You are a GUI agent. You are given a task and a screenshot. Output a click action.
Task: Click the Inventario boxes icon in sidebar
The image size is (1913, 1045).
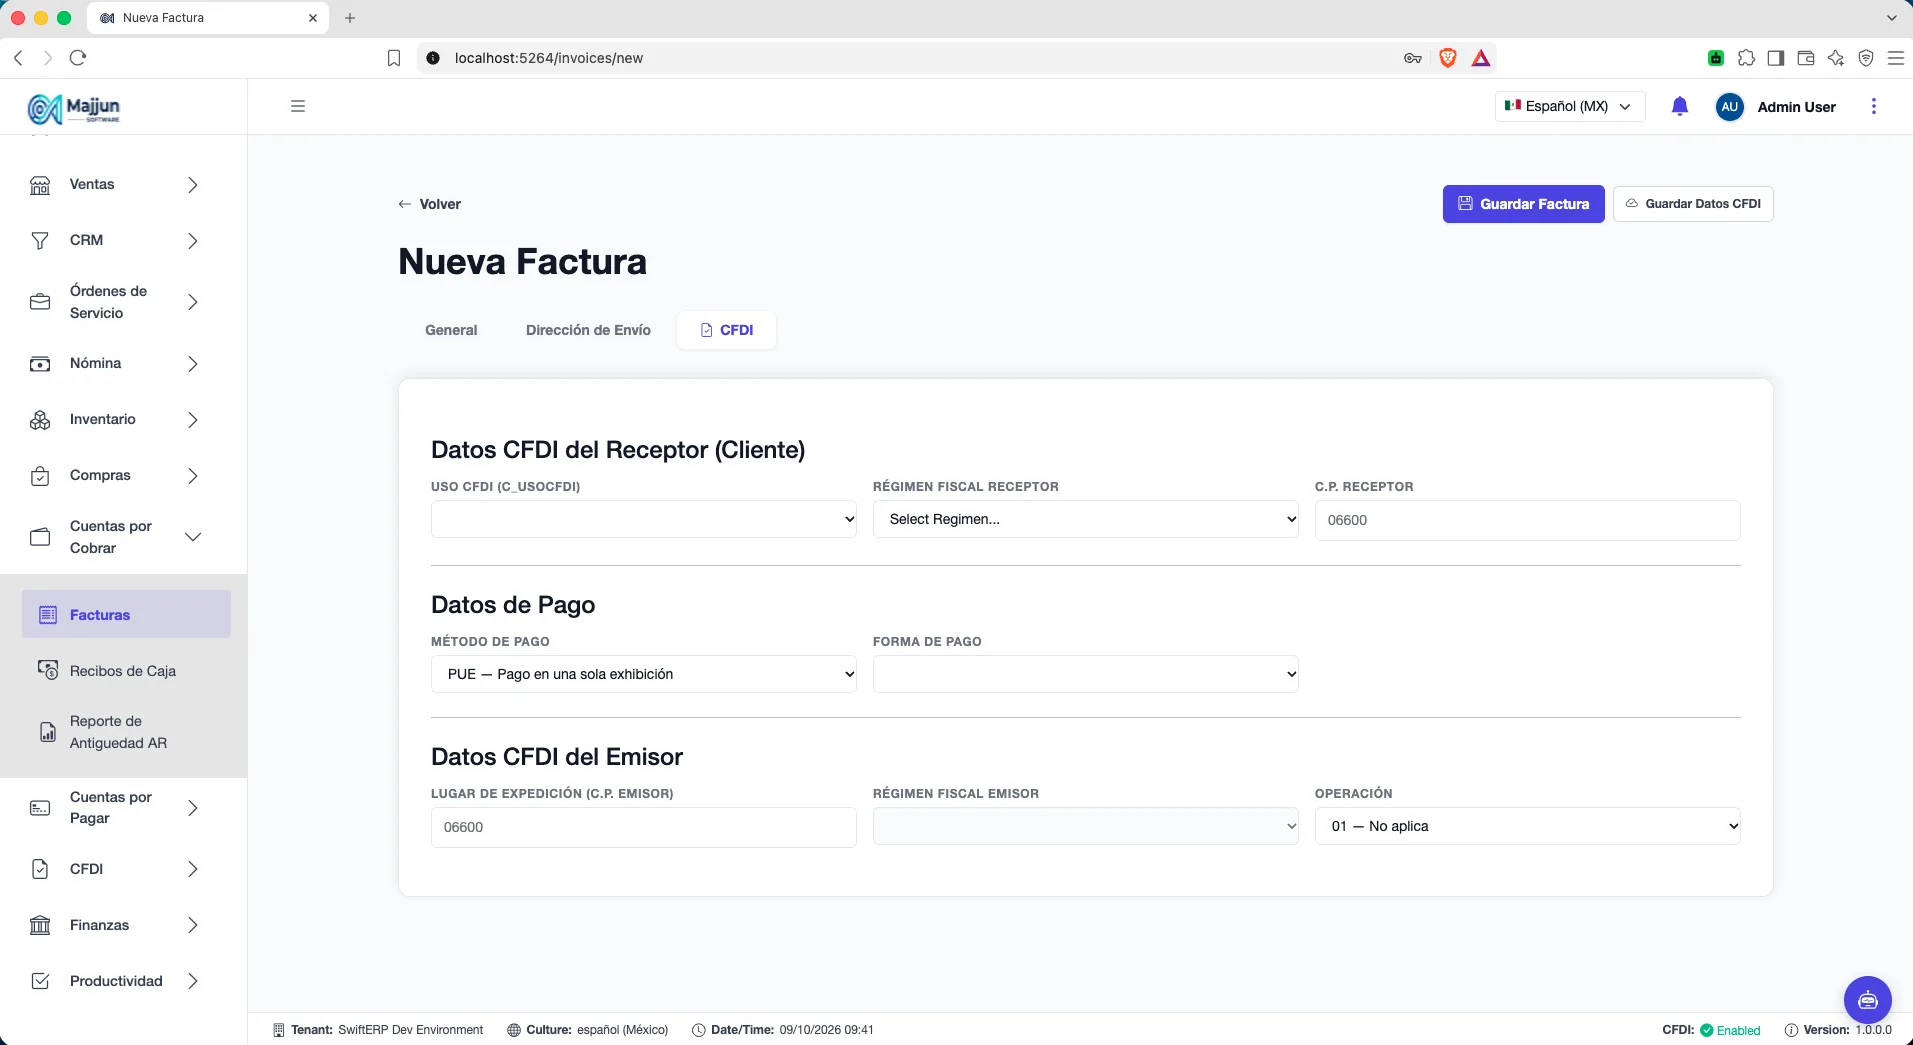click(40, 420)
